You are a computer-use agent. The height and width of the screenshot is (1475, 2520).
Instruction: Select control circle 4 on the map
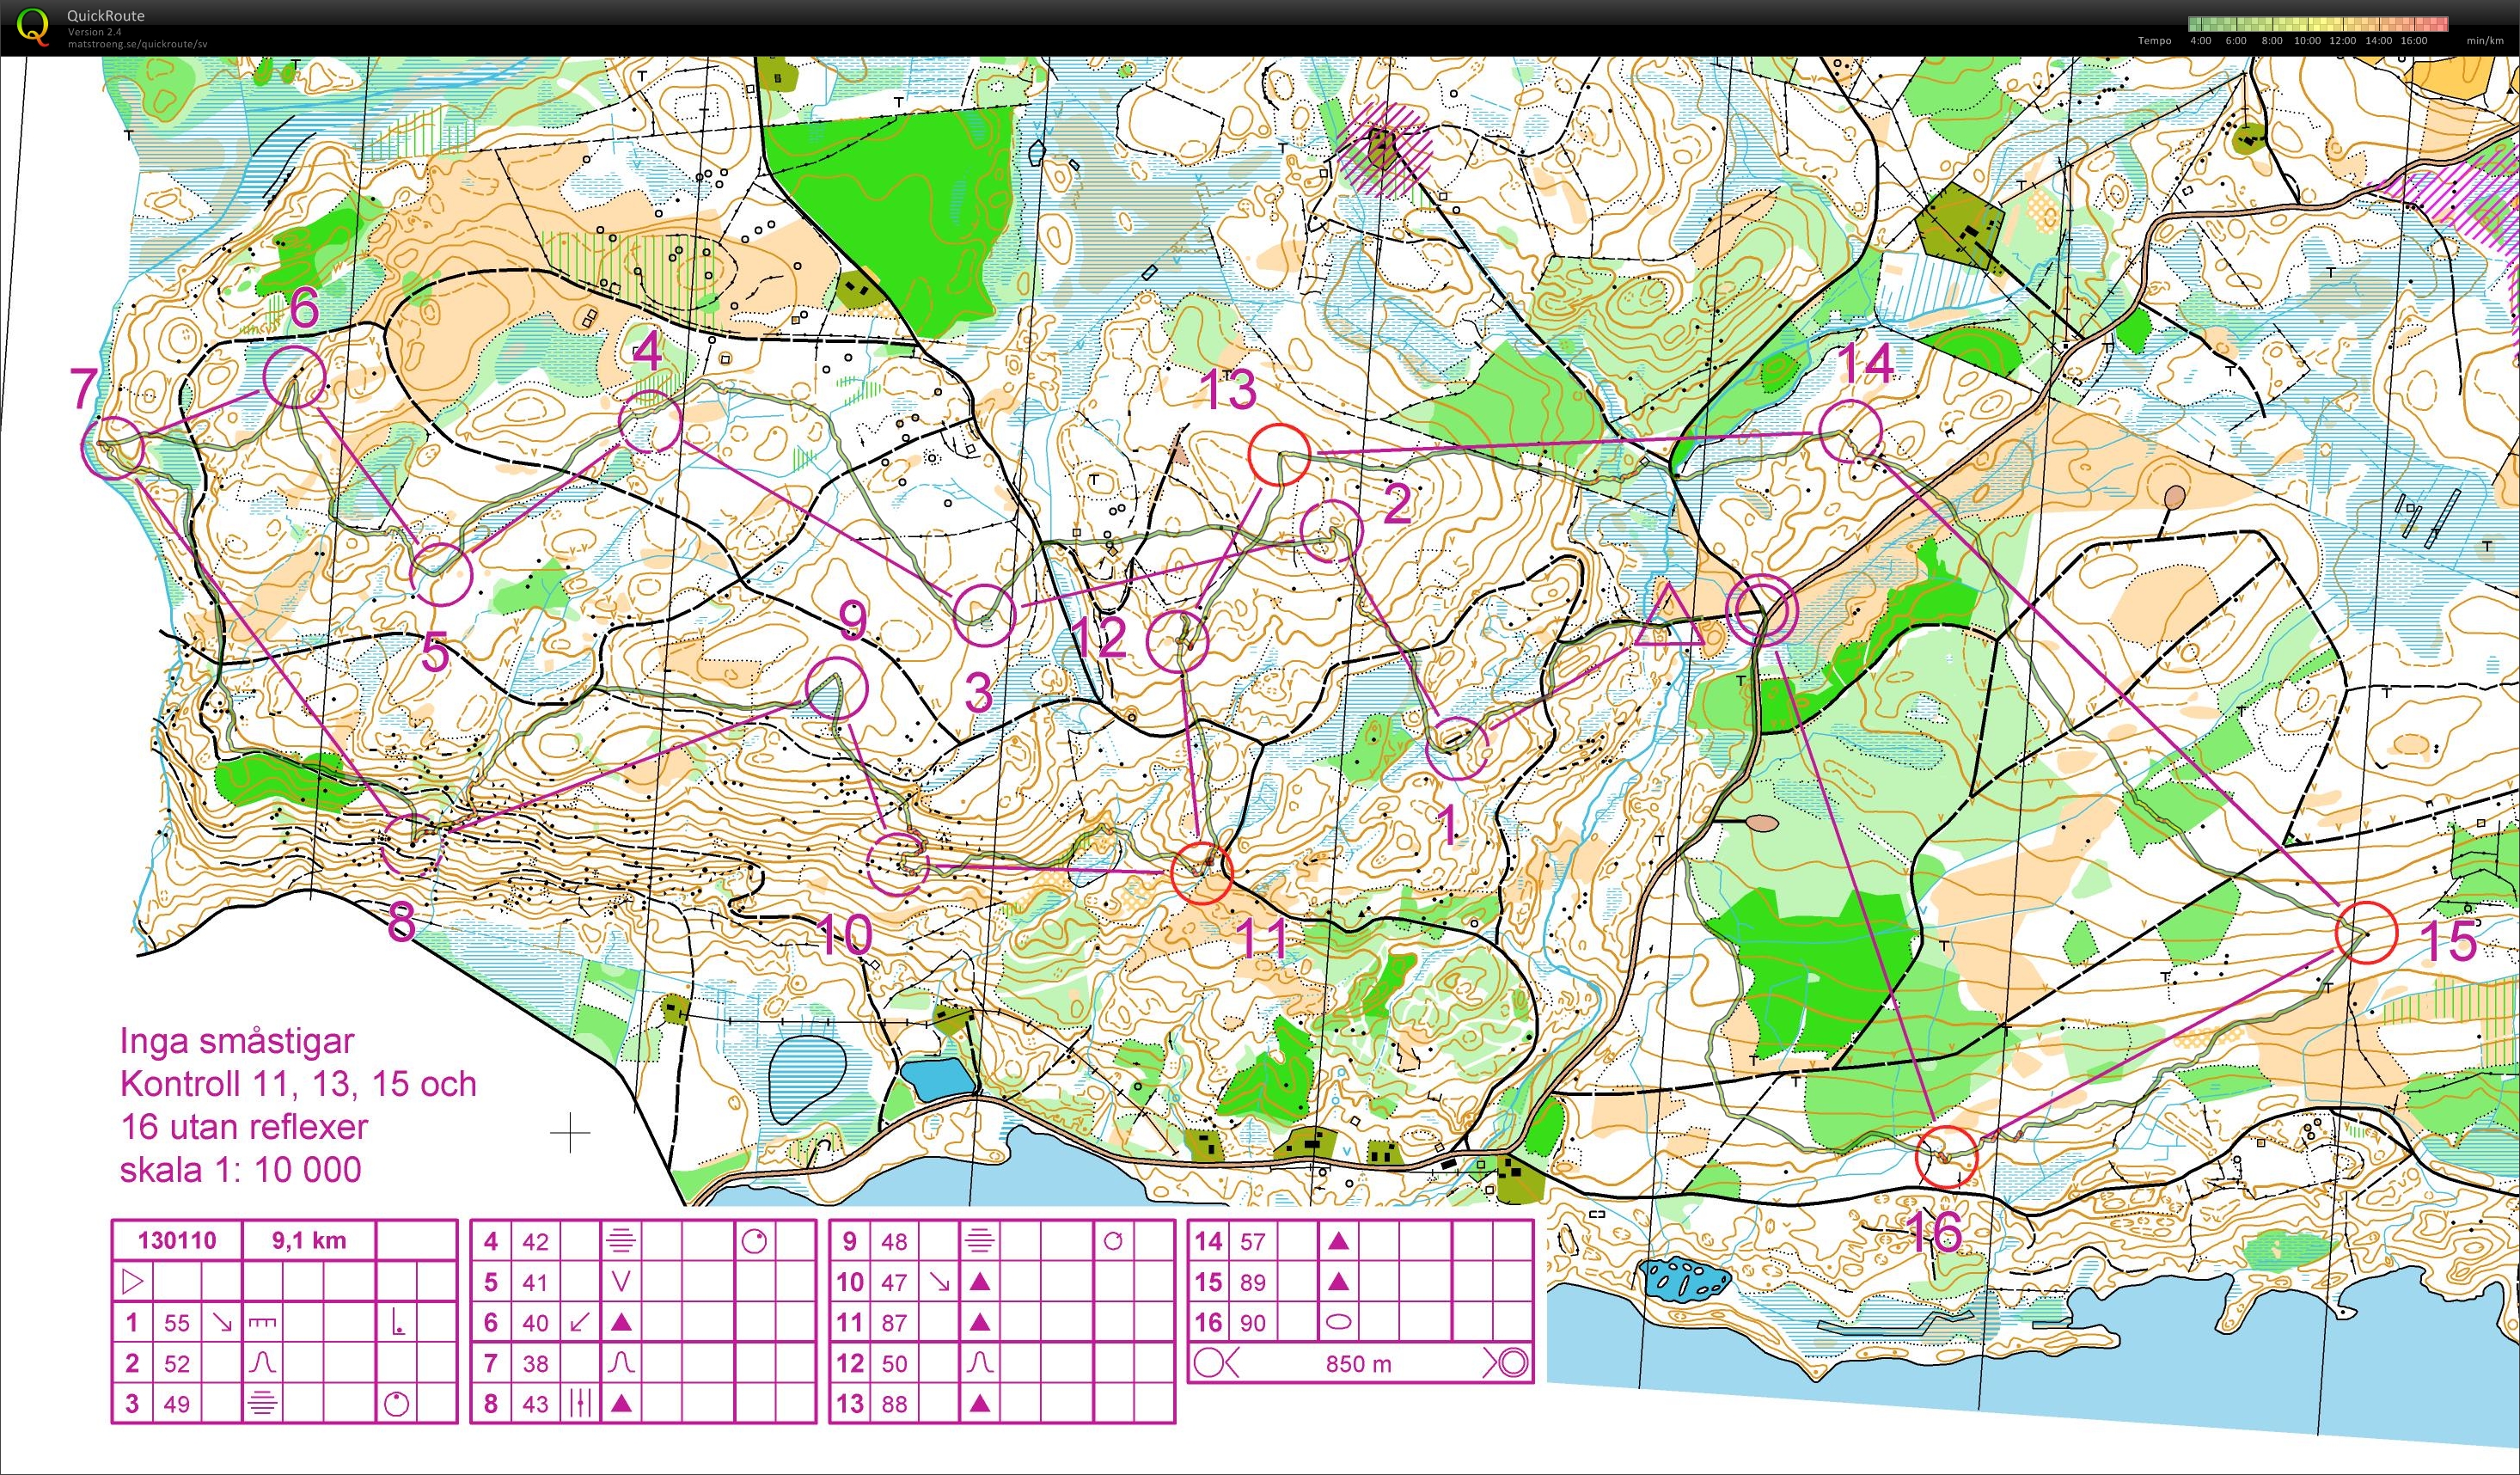click(x=650, y=422)
